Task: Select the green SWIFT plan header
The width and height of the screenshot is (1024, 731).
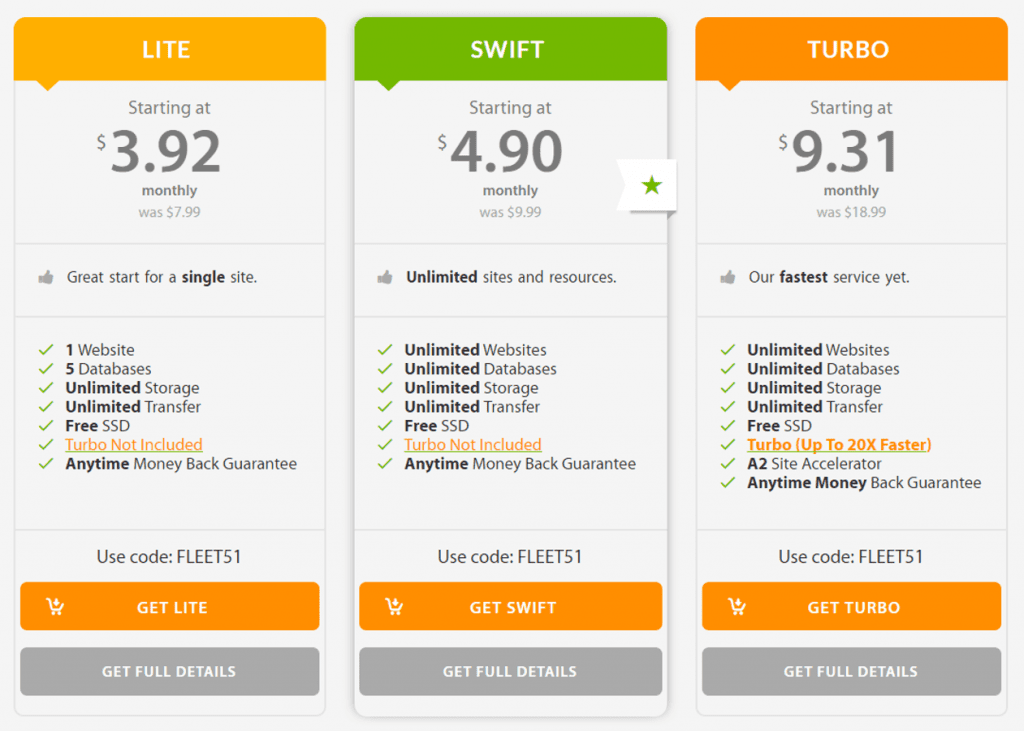Action: click(x=510, y=50)
